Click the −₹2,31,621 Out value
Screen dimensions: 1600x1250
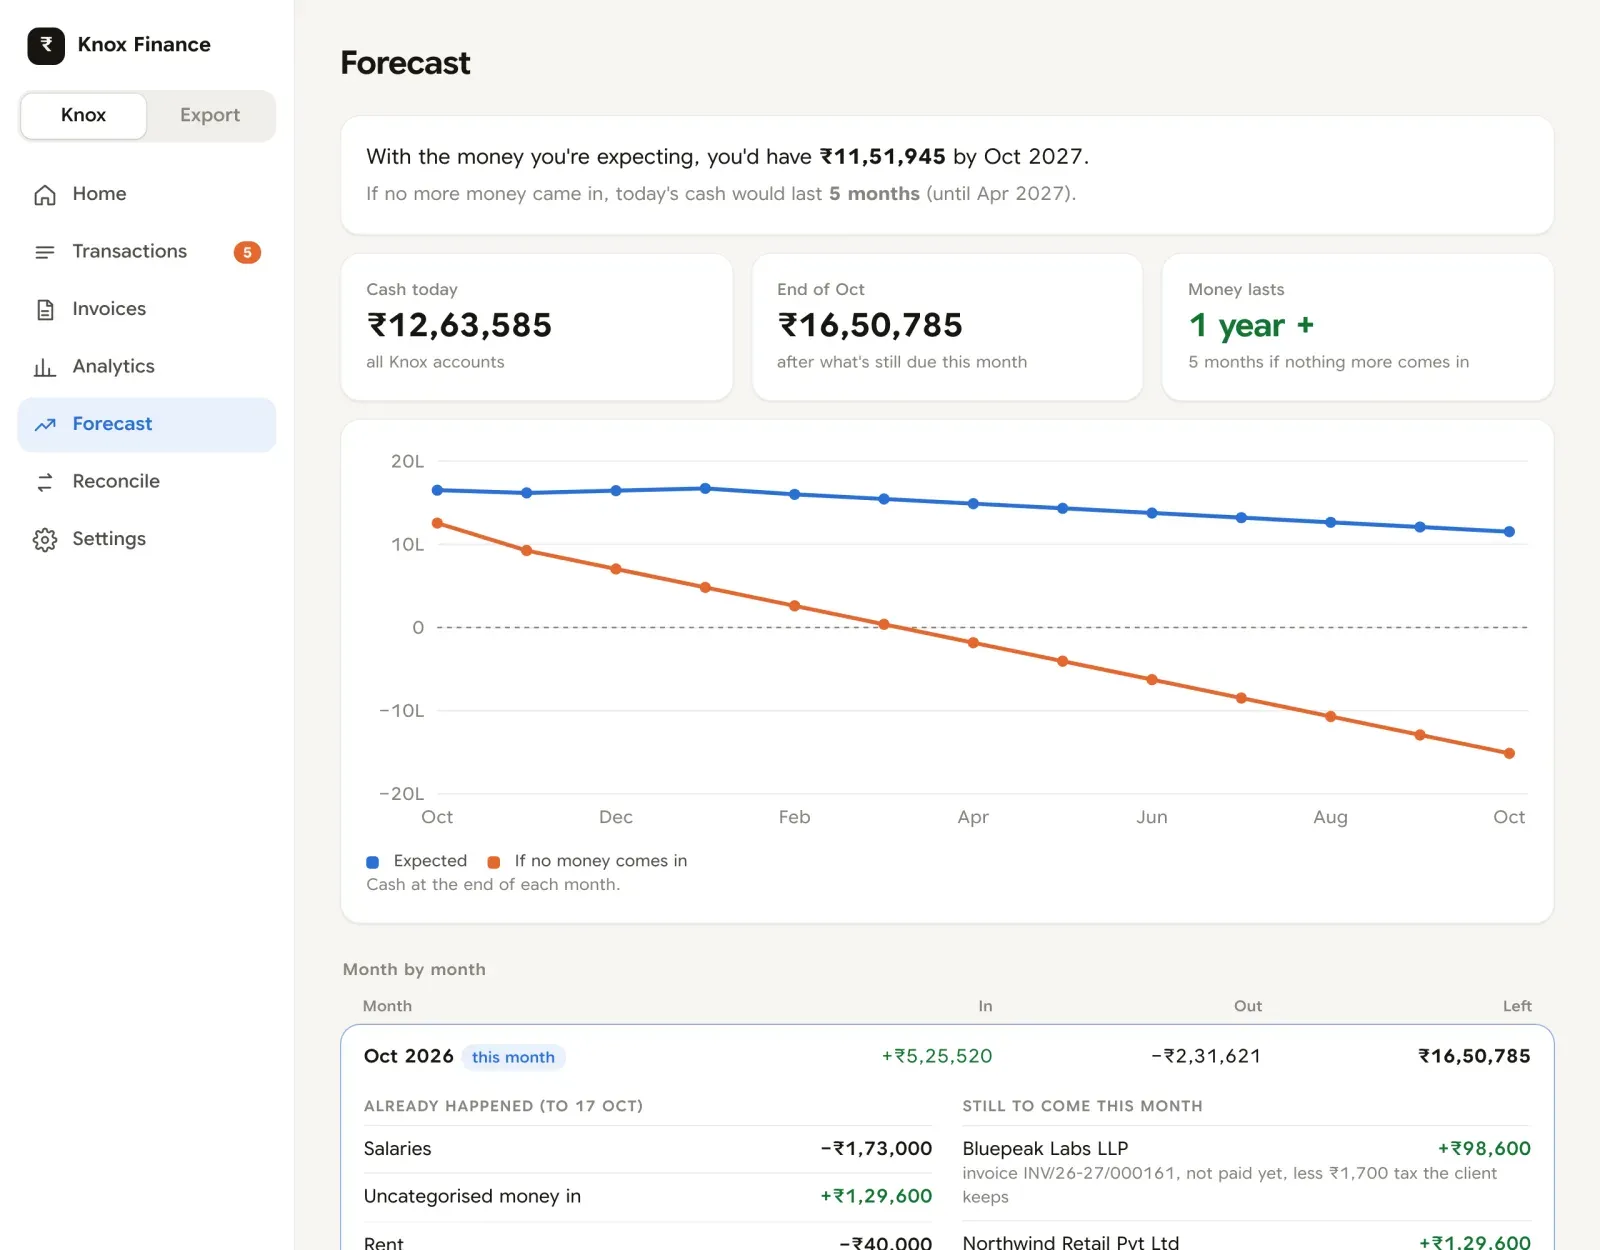tap(1206, 1056)
